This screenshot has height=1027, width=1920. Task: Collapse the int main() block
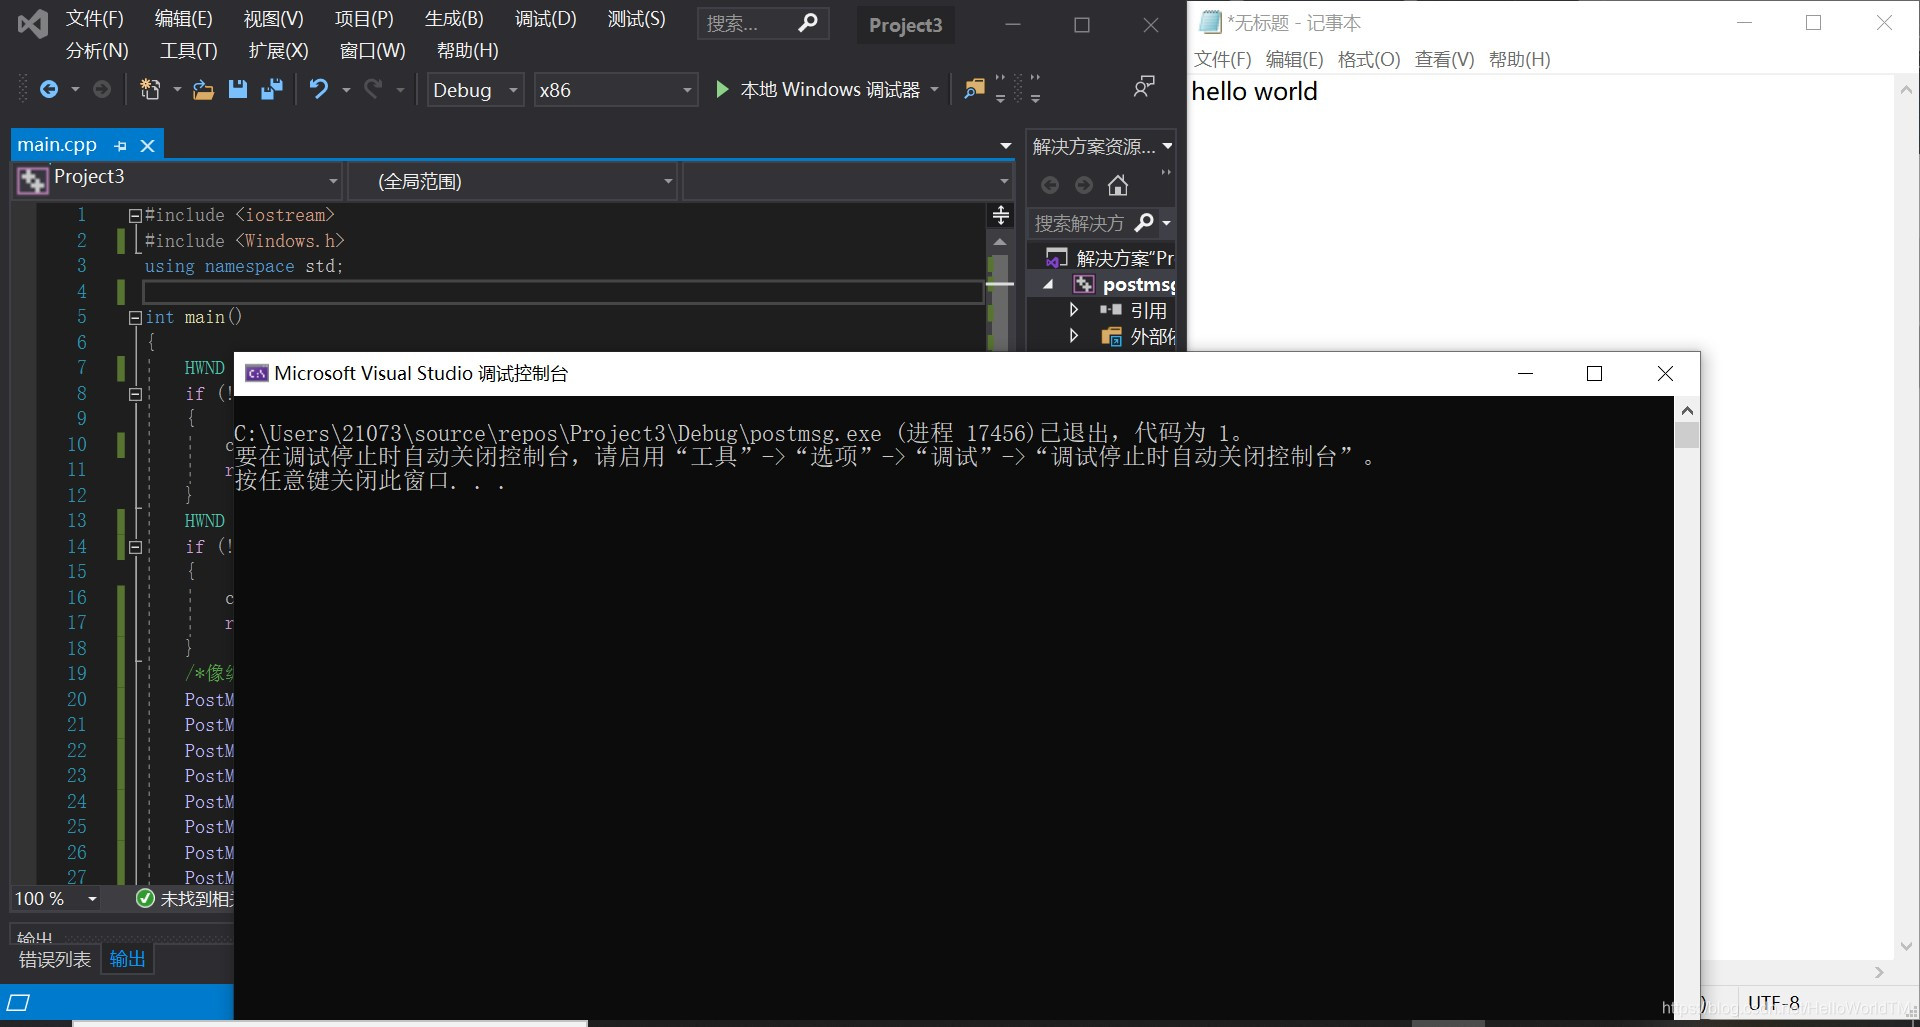coord(135,317)
